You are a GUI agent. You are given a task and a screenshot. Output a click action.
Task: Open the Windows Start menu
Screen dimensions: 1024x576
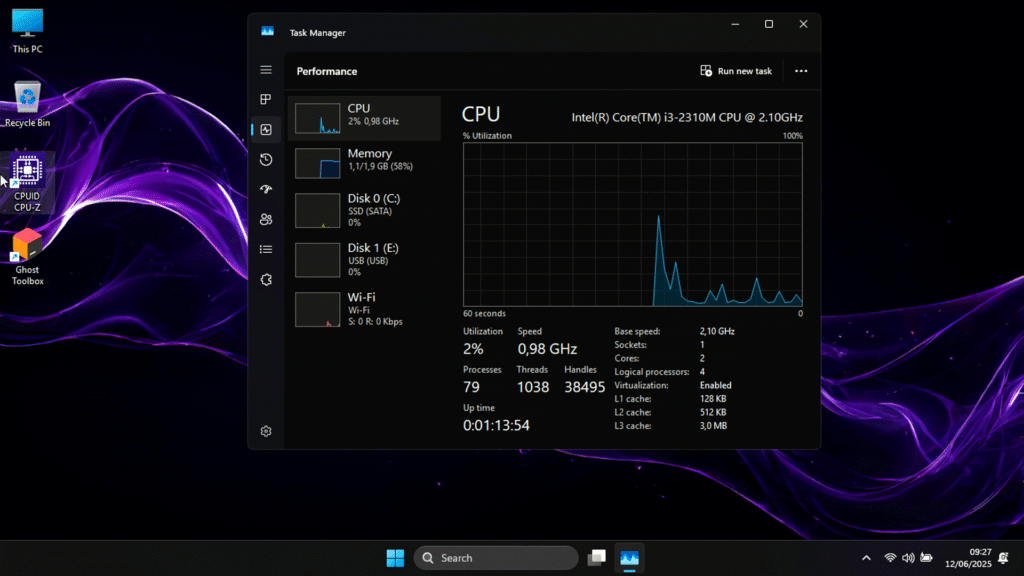395,558
